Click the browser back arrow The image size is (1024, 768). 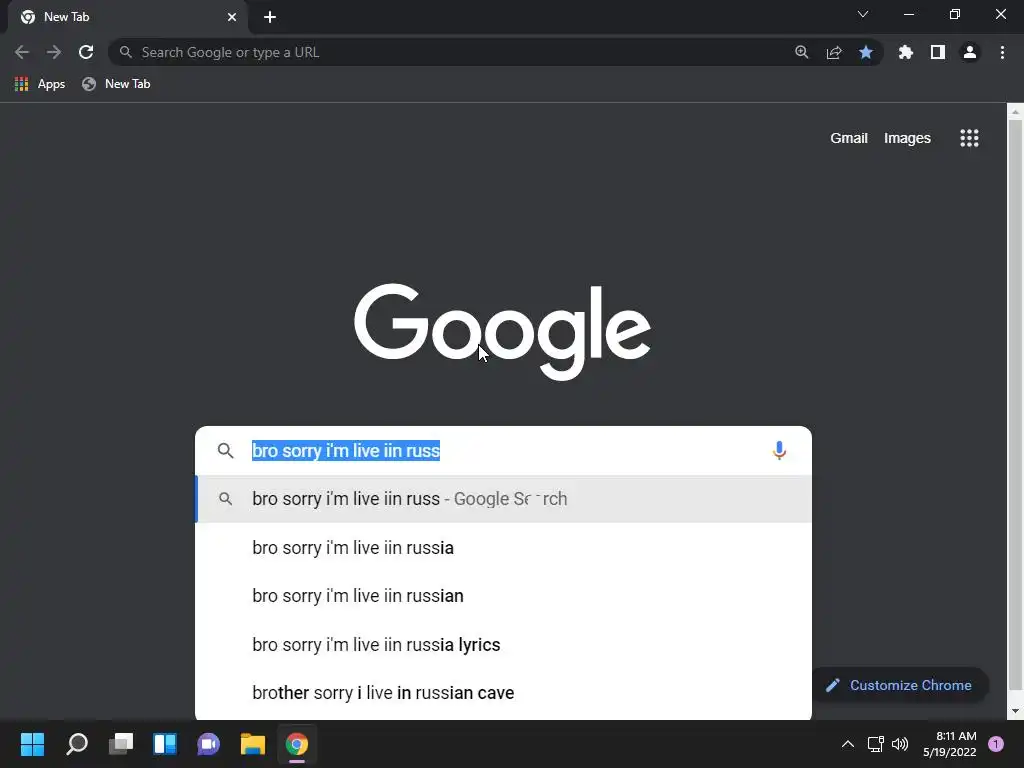click(22, 52)
